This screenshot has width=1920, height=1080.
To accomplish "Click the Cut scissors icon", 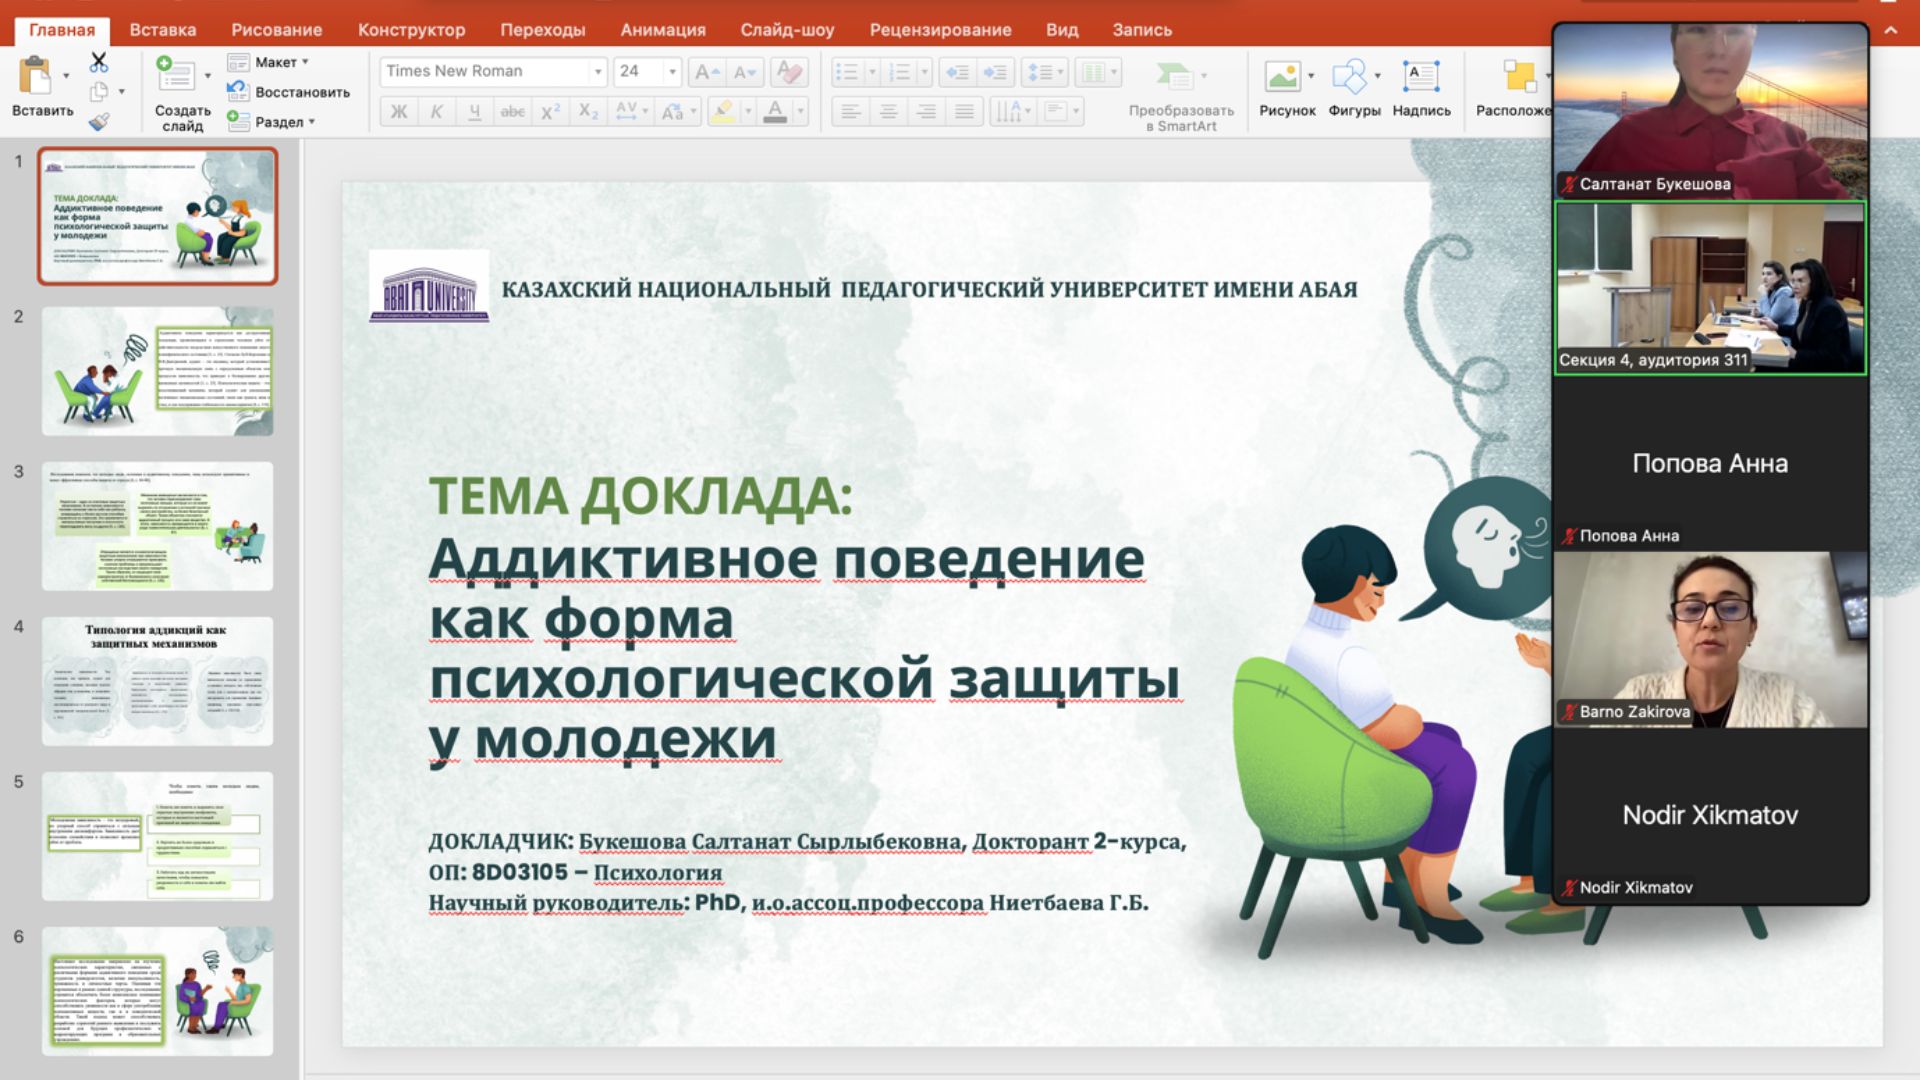I will pos(98,62).
